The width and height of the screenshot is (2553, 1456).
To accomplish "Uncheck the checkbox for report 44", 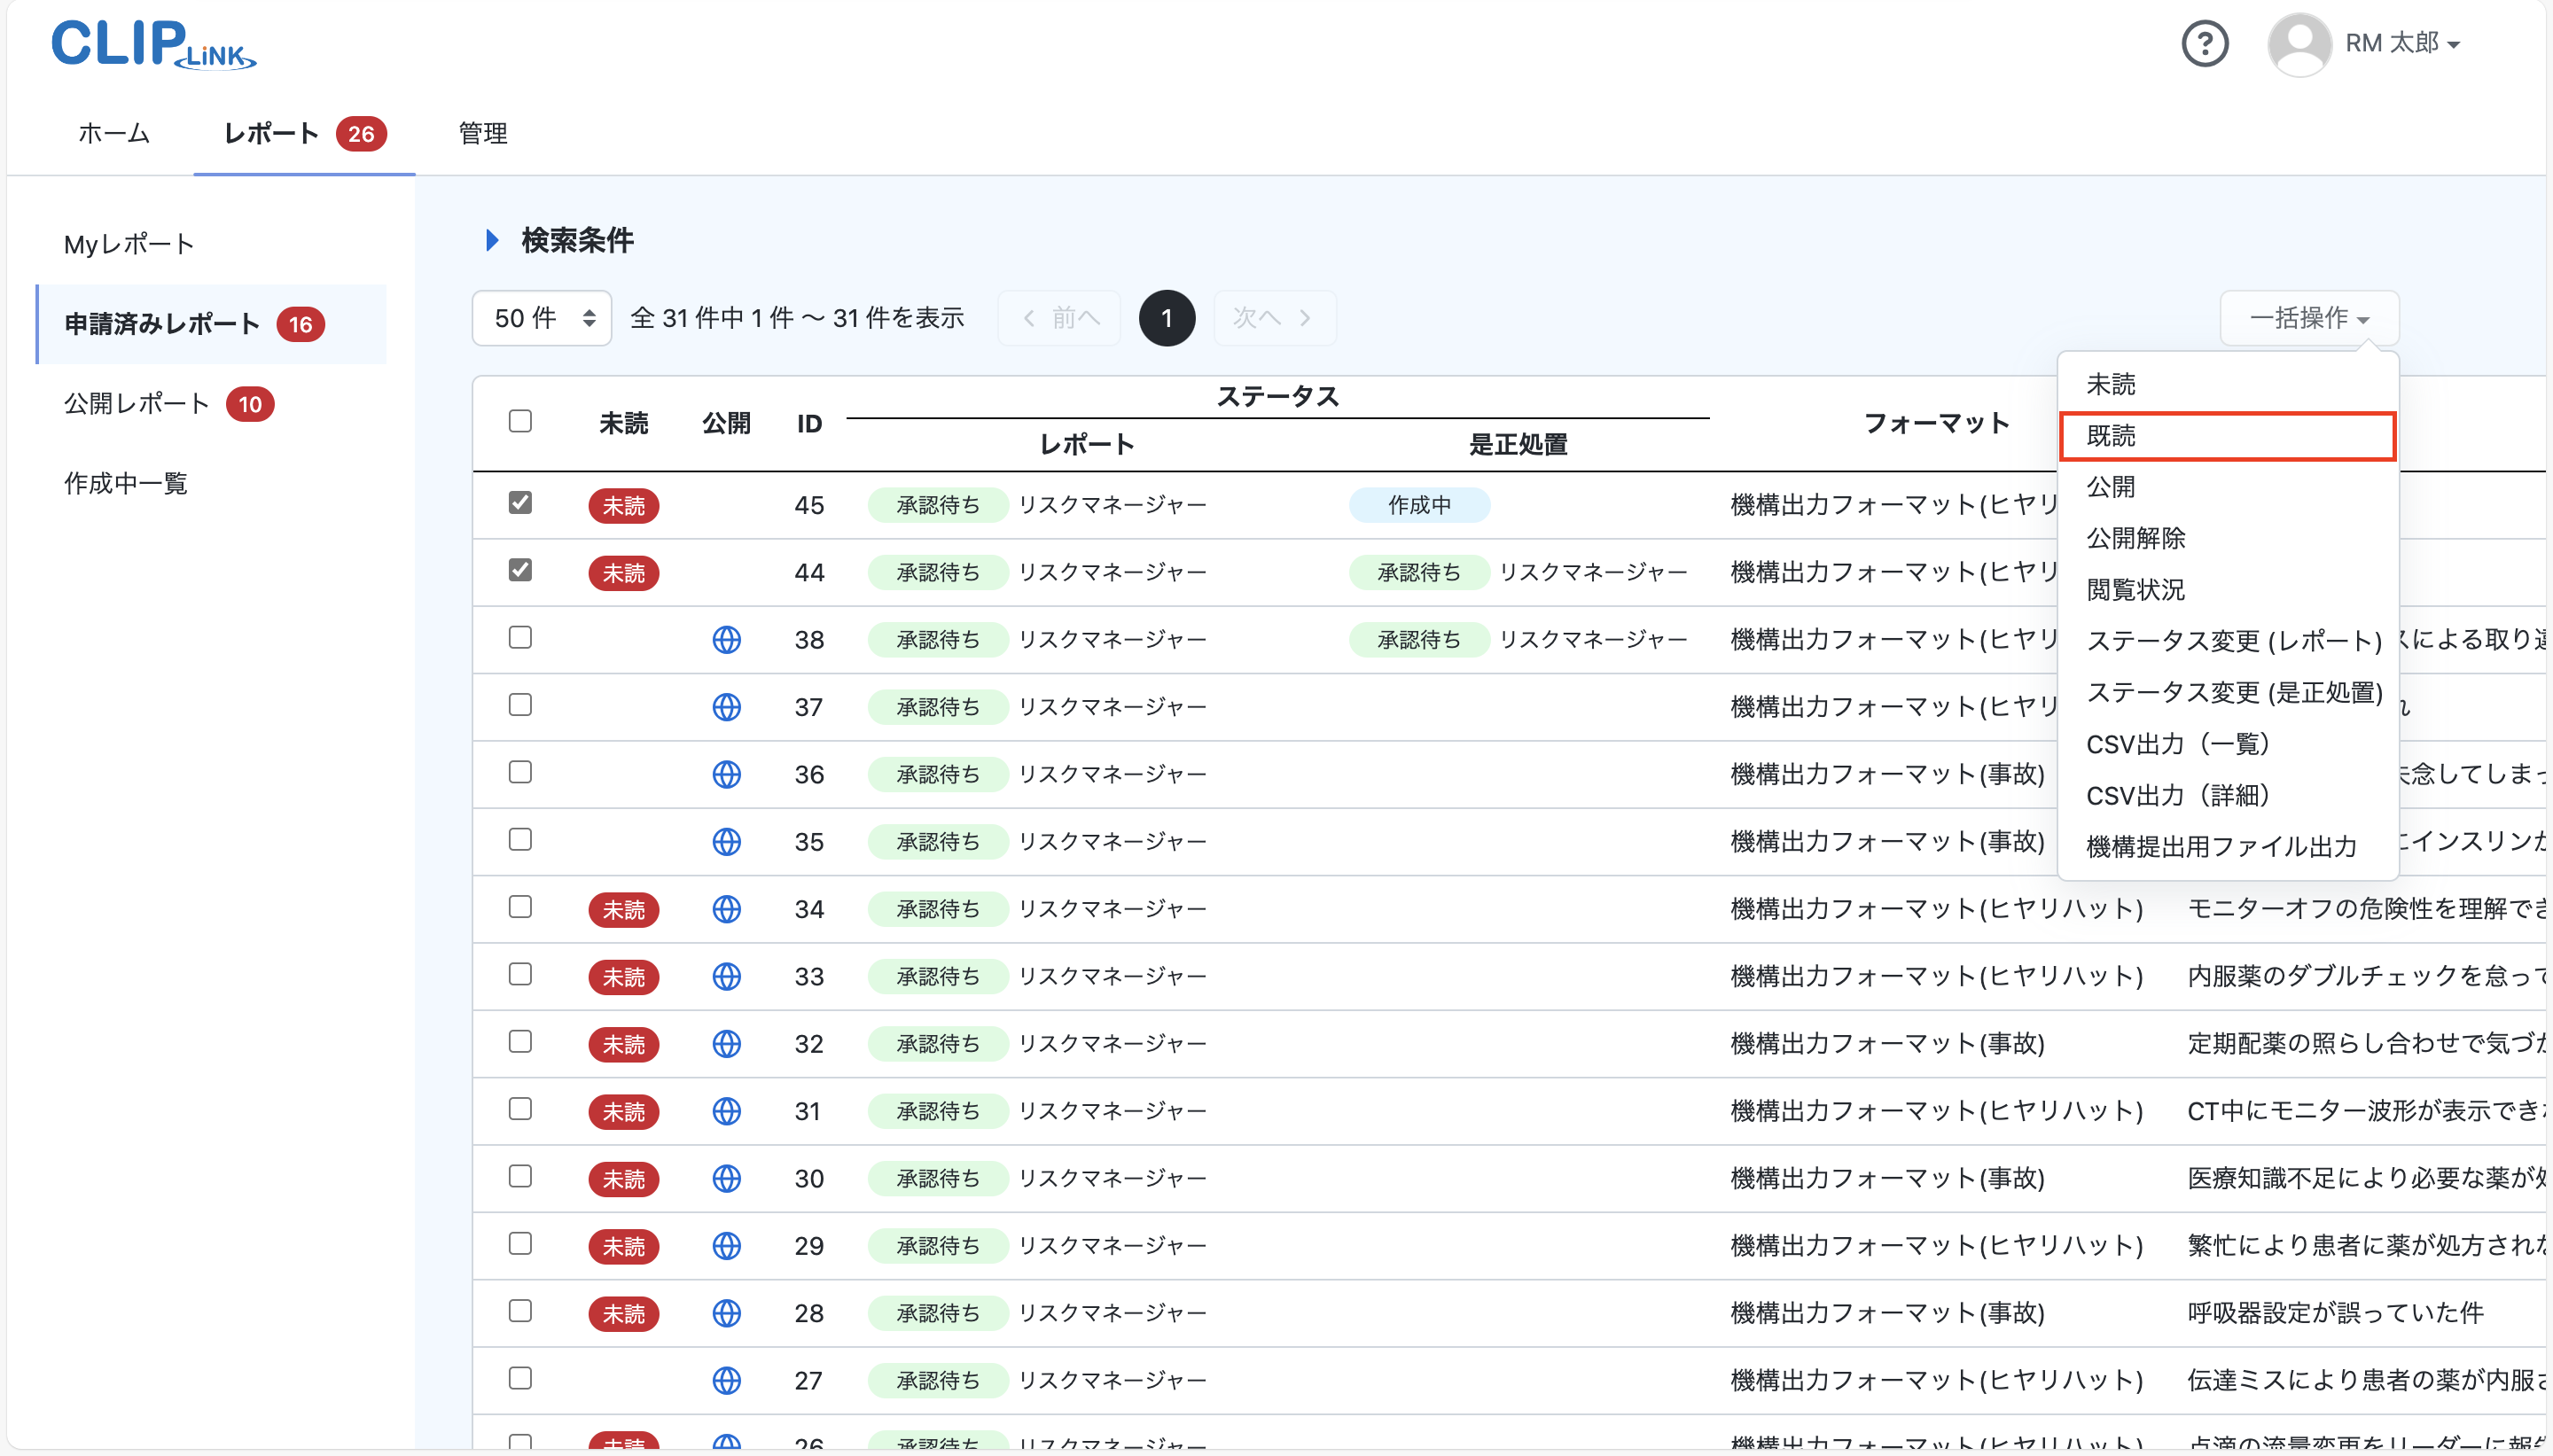I will pyautogui.click(x=520, y=570).
